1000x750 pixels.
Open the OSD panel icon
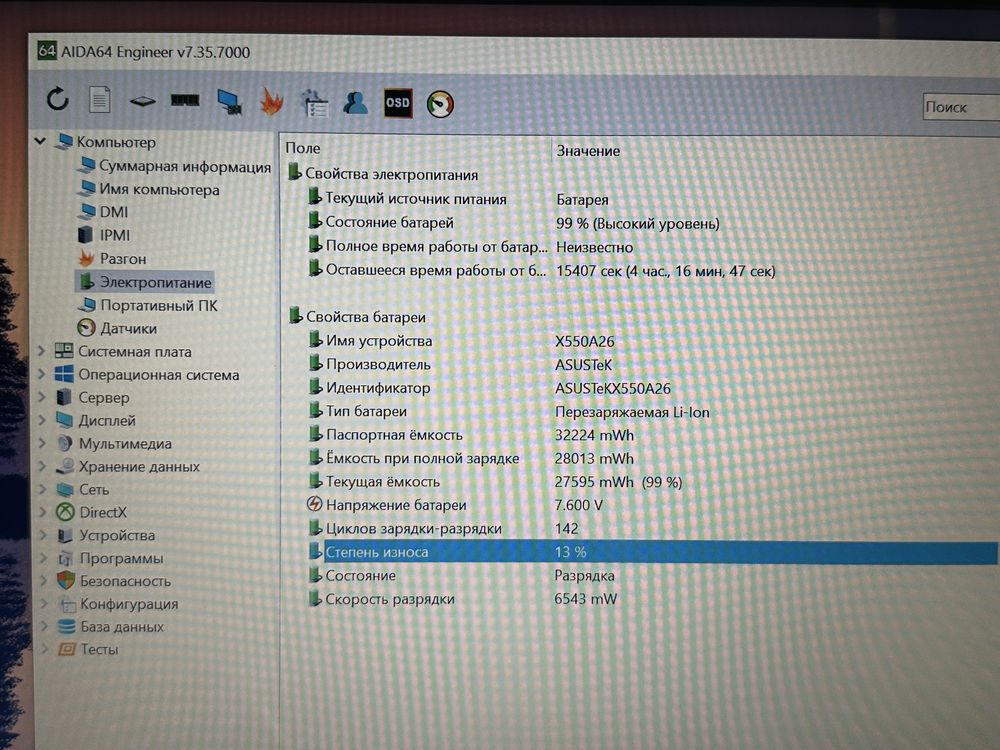(398, 103)
